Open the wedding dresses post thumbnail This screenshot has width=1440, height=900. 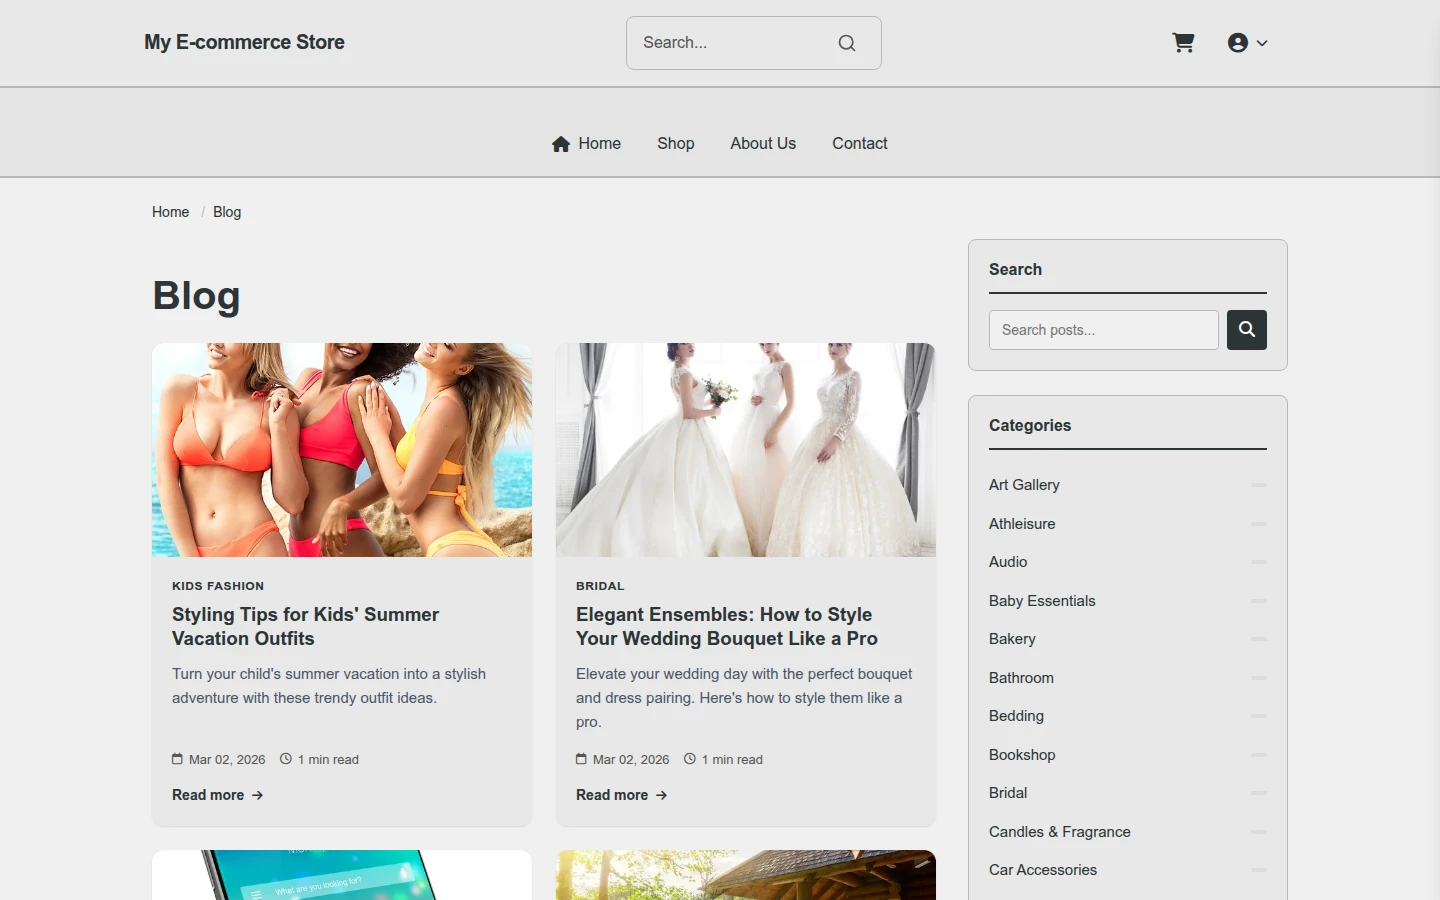[746, 450]
